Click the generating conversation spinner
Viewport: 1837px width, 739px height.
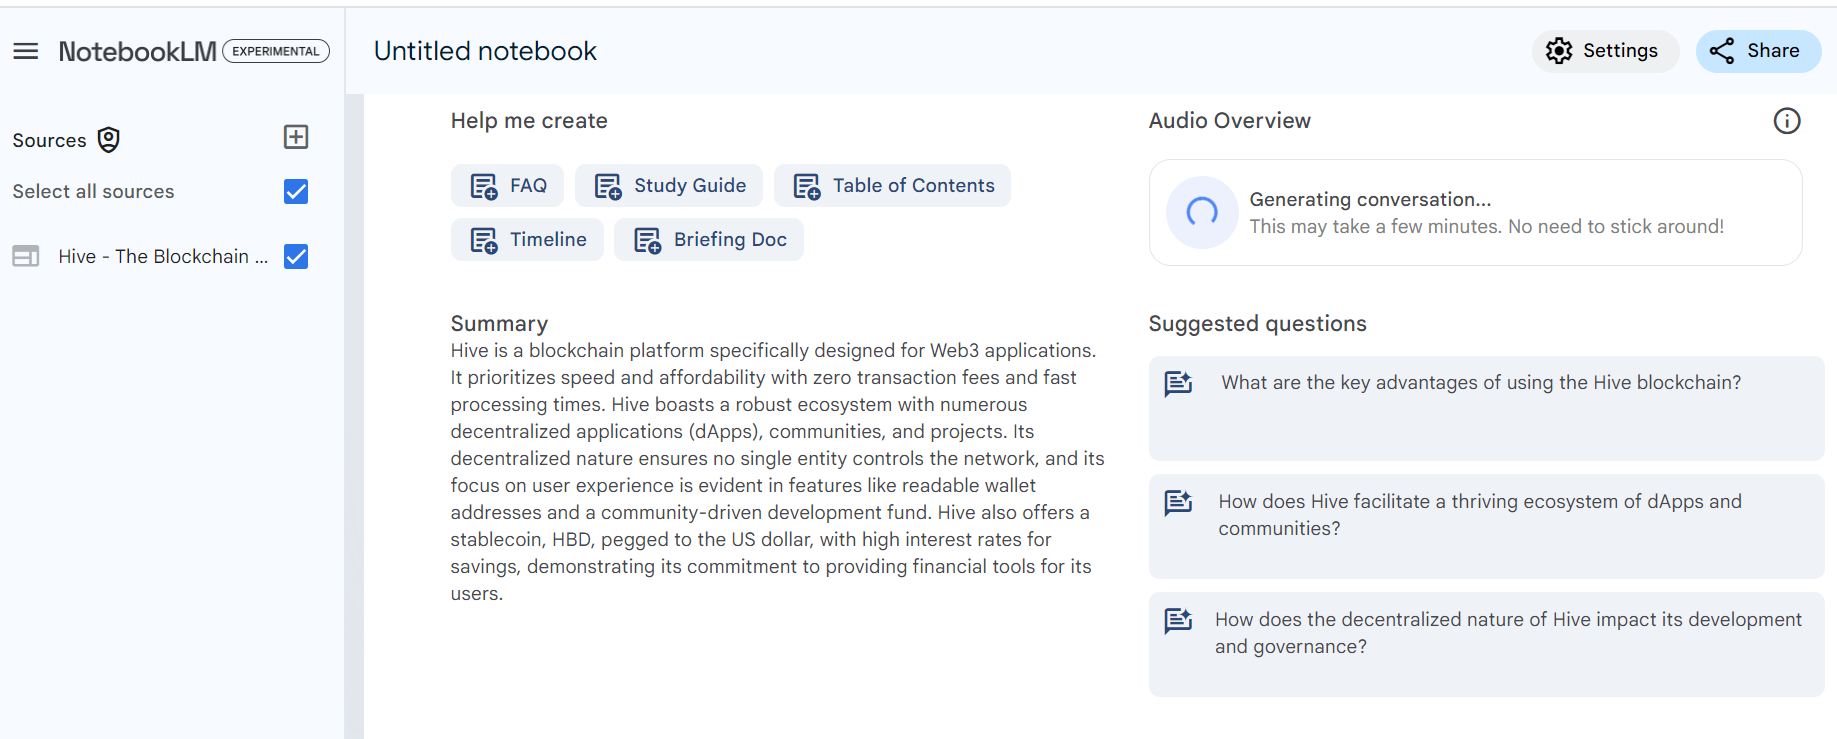[1202, 212]
